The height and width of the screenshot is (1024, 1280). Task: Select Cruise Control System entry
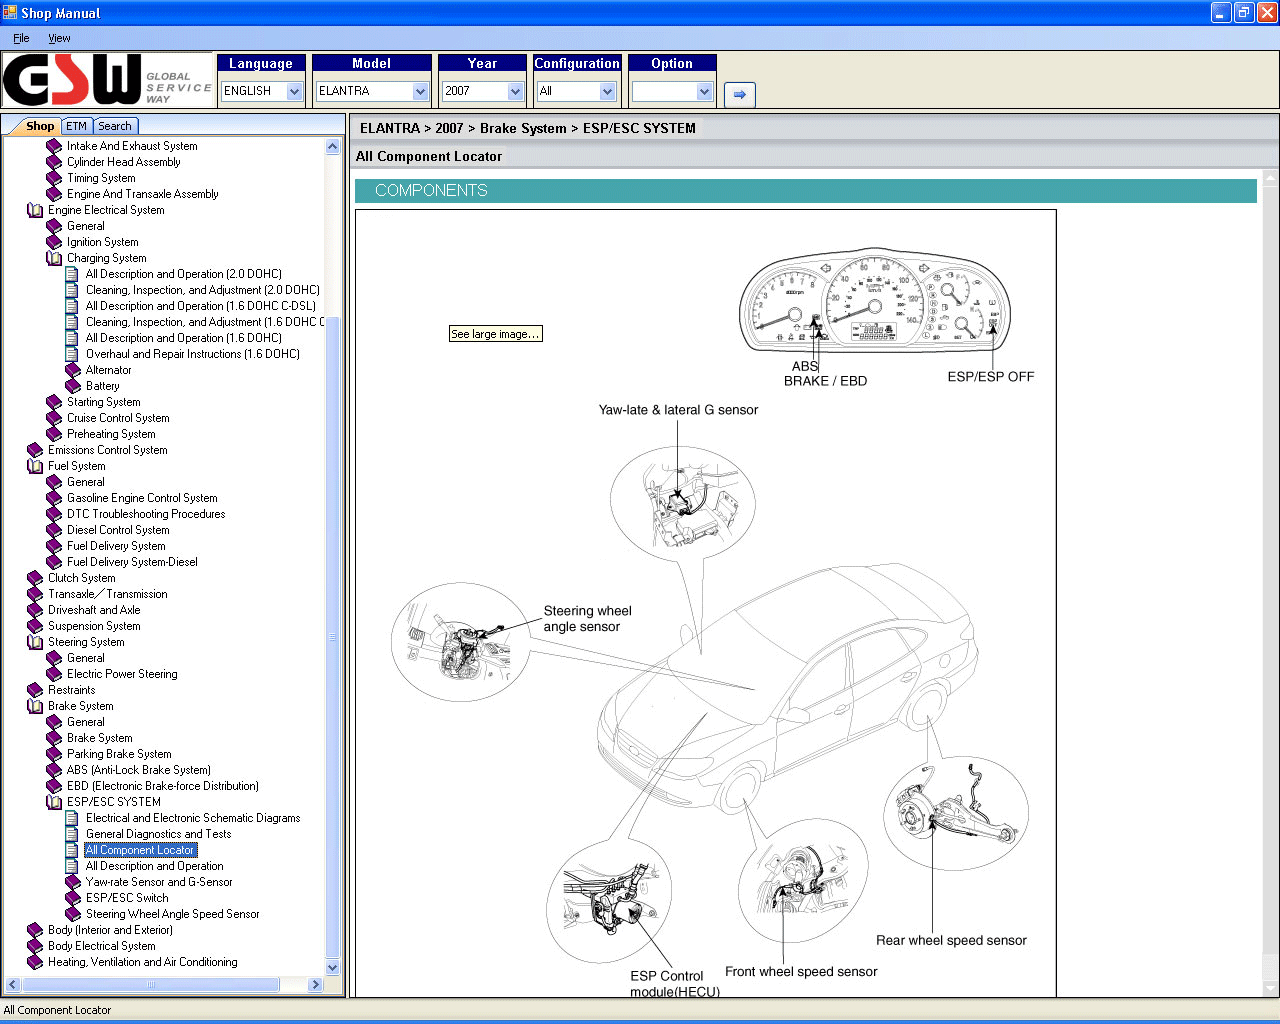click(118, 418)
